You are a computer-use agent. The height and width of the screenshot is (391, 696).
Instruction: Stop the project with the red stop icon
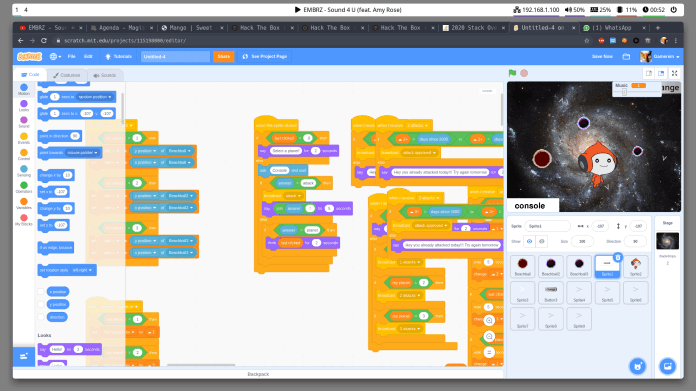click(524, 73)
